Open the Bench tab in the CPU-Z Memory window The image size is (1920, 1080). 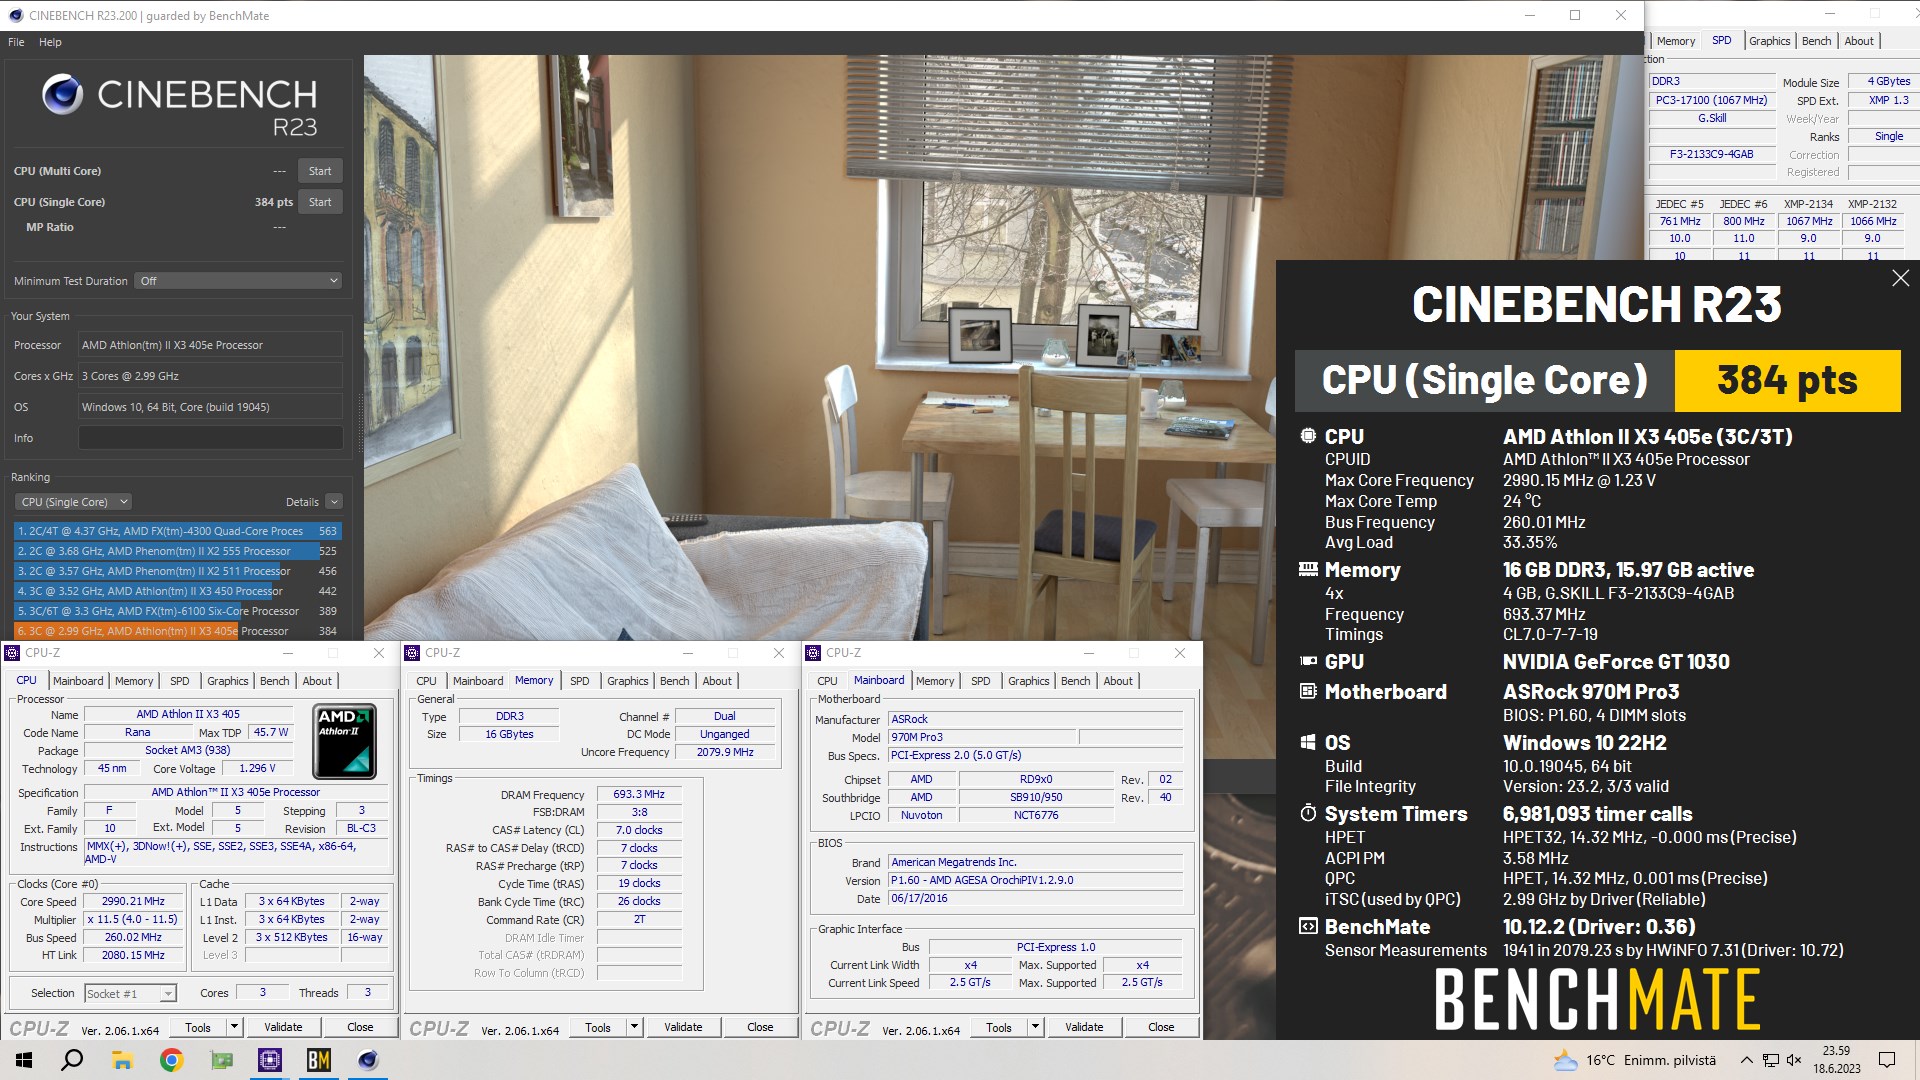(x=675, y=681)
